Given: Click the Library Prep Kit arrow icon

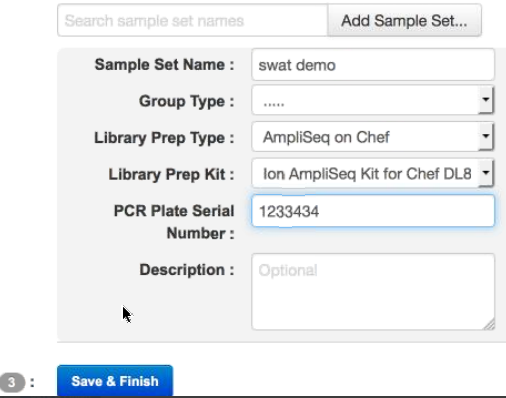Looking at the screenshot, I should (x=486, y=173).
